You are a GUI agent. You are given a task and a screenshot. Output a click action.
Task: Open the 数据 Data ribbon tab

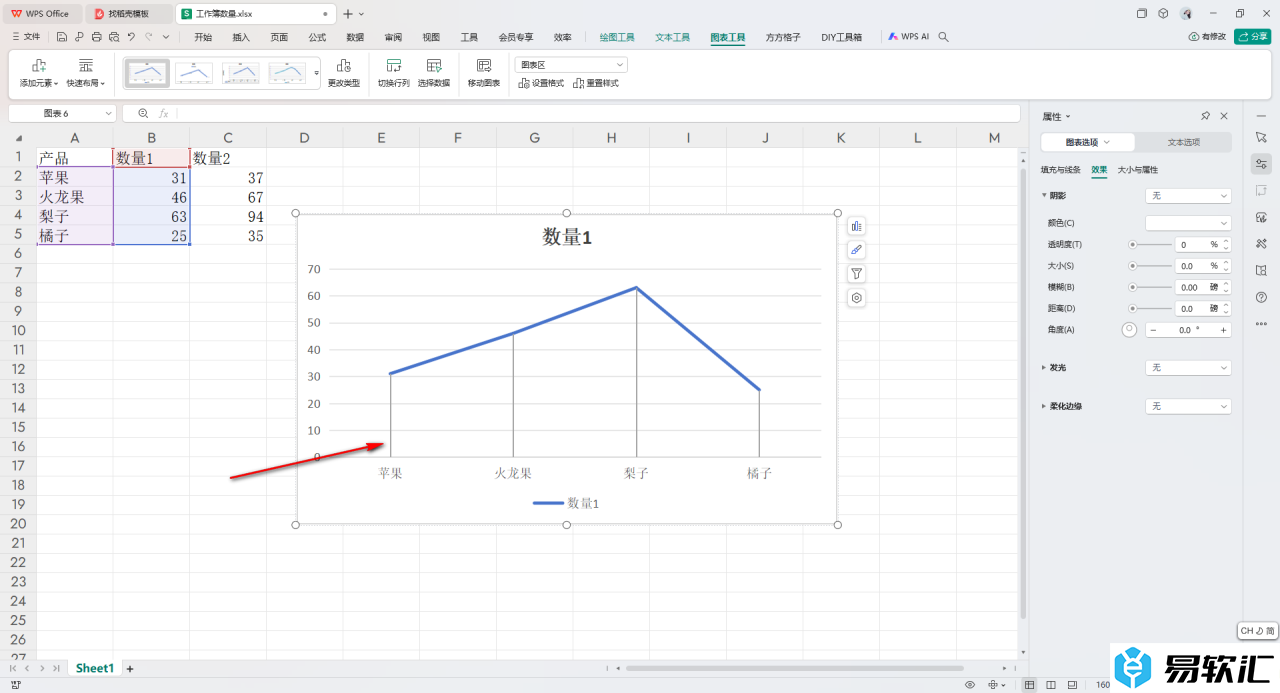tap(355, 37)
